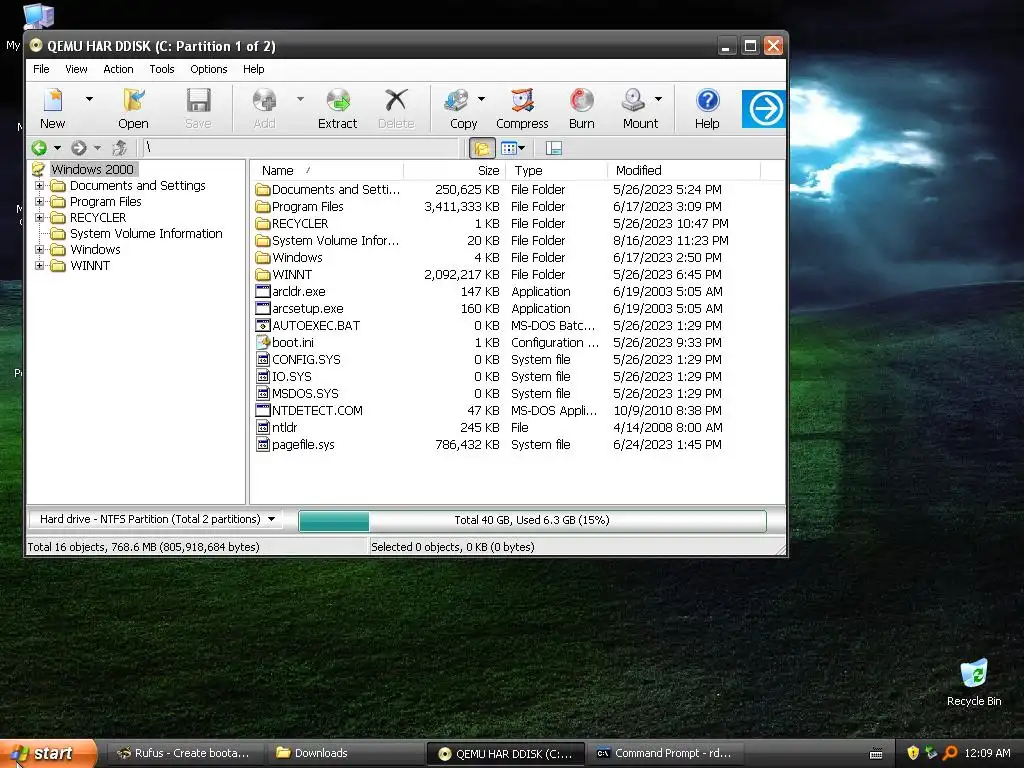Sort by the Type column header

pos(556,170)
